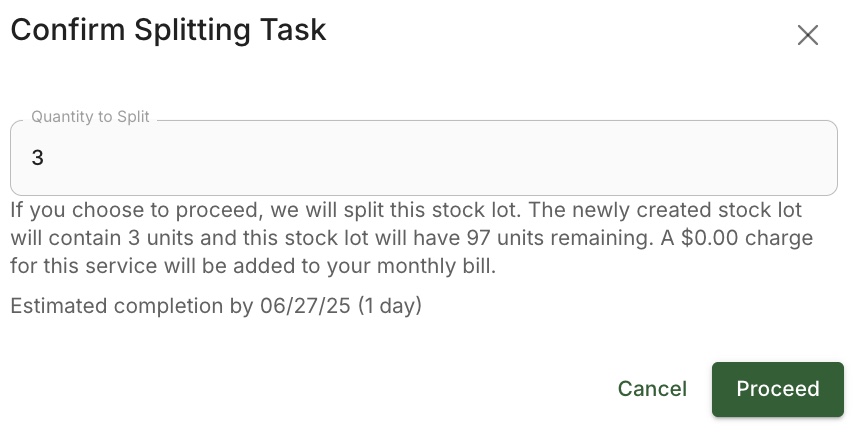Cancel the splitting task

click(652, 389)
